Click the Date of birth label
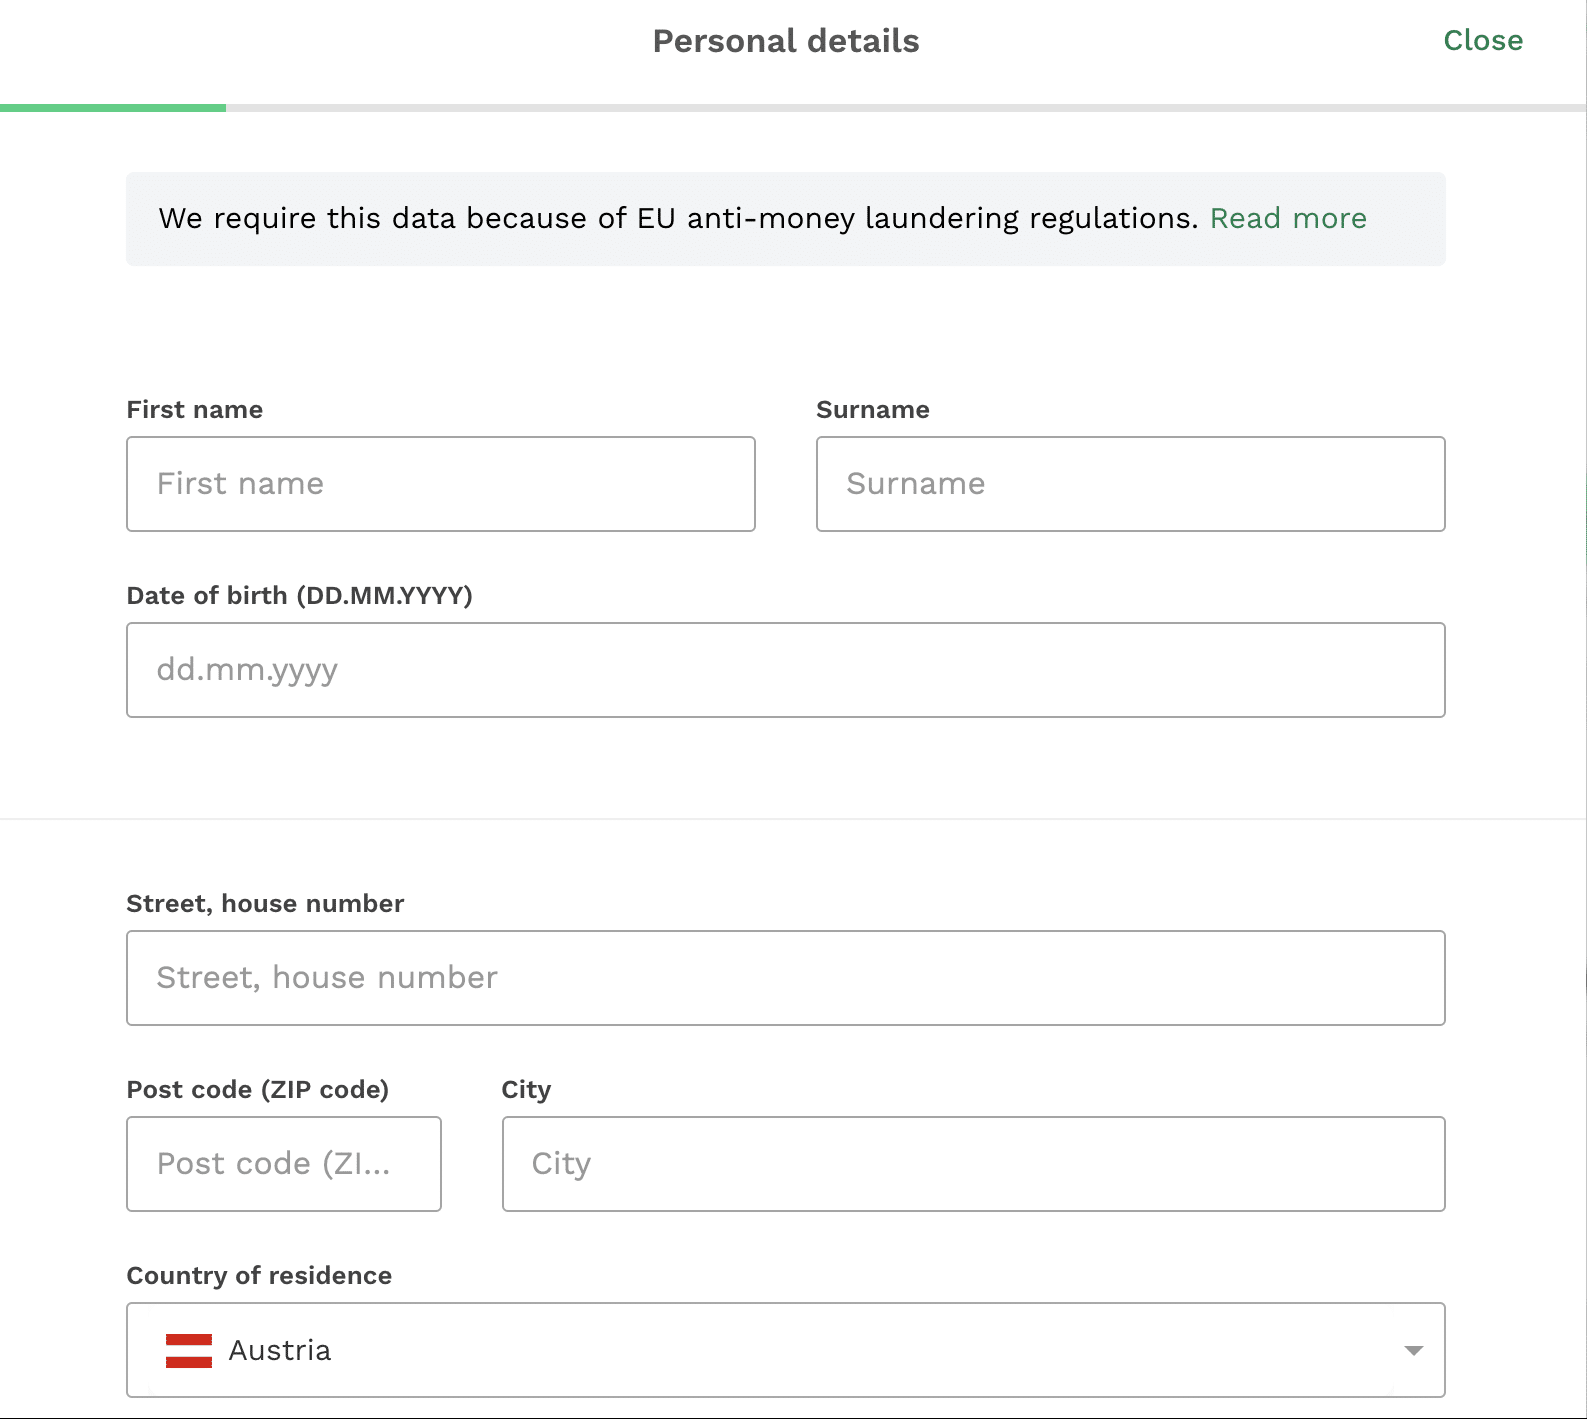1587x1419 pixels. (x=300, y=596)
